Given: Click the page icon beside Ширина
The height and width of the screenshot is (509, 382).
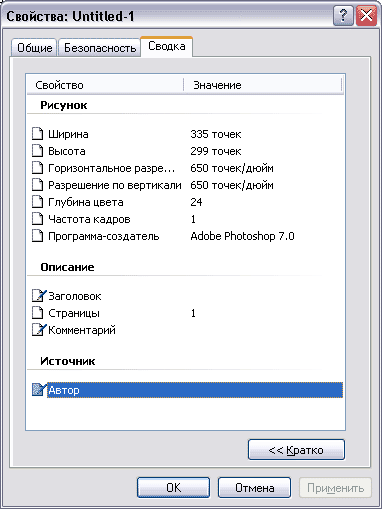Looking at the screenshot, I should tap(37, 134).
